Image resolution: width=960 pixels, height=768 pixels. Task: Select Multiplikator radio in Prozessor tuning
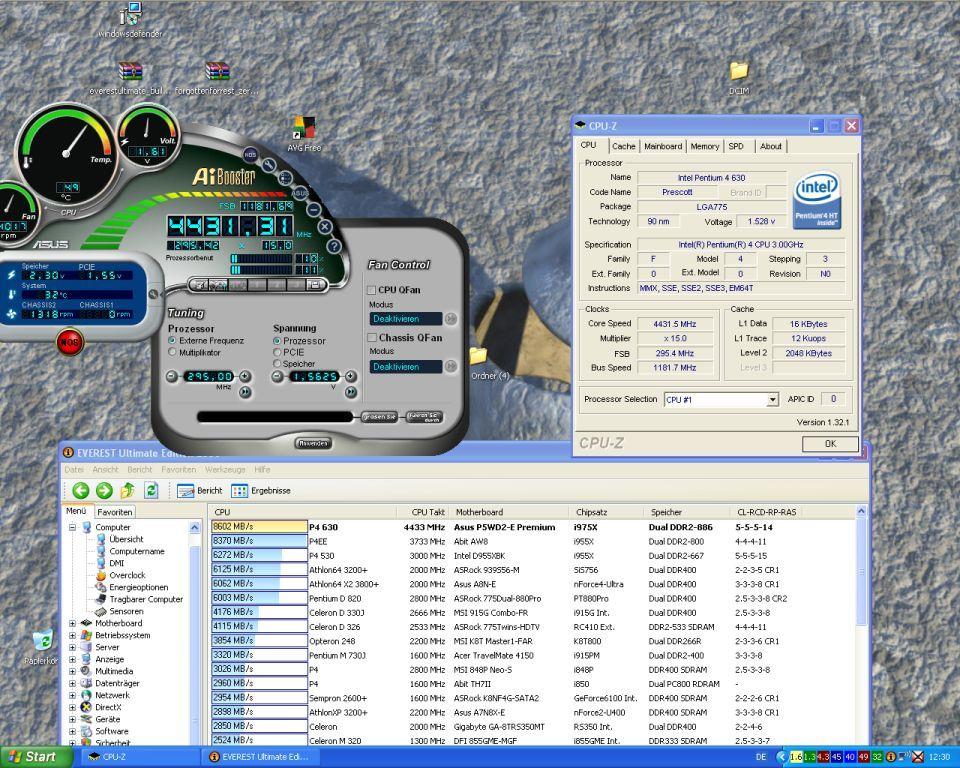172,352
